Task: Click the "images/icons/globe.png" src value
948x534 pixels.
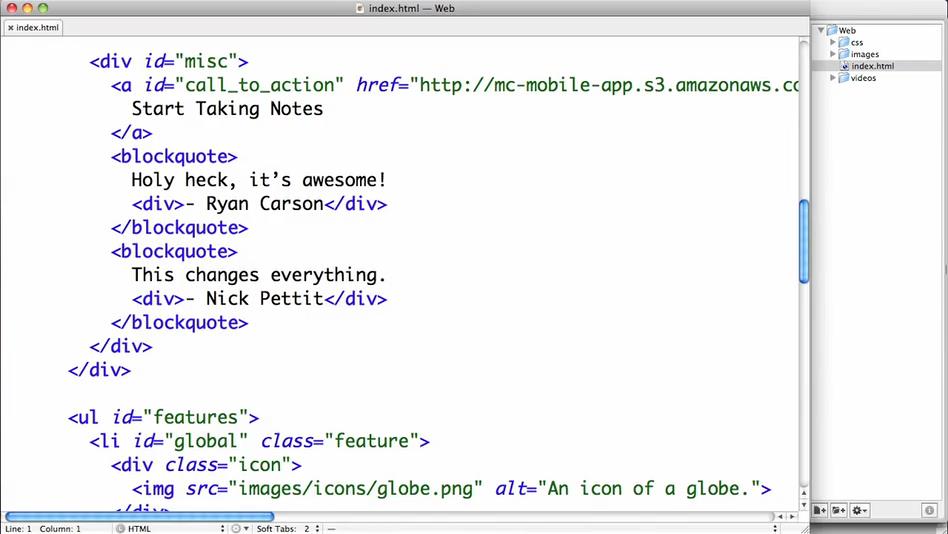Action: 356,489
